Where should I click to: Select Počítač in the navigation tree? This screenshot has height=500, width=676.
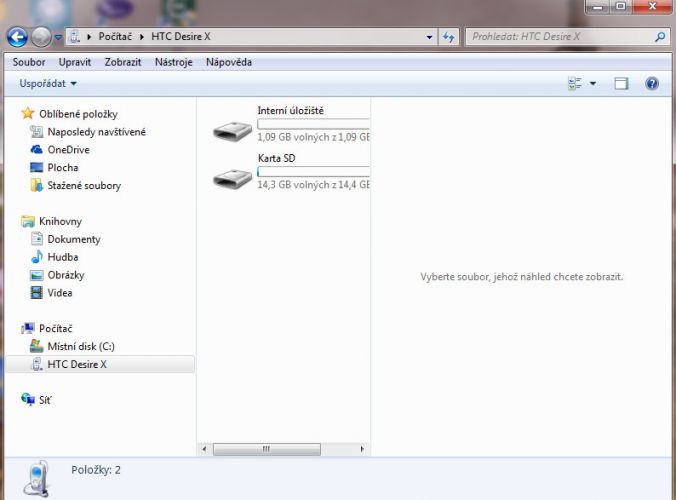pyautogui.click(x=56, y=329)
